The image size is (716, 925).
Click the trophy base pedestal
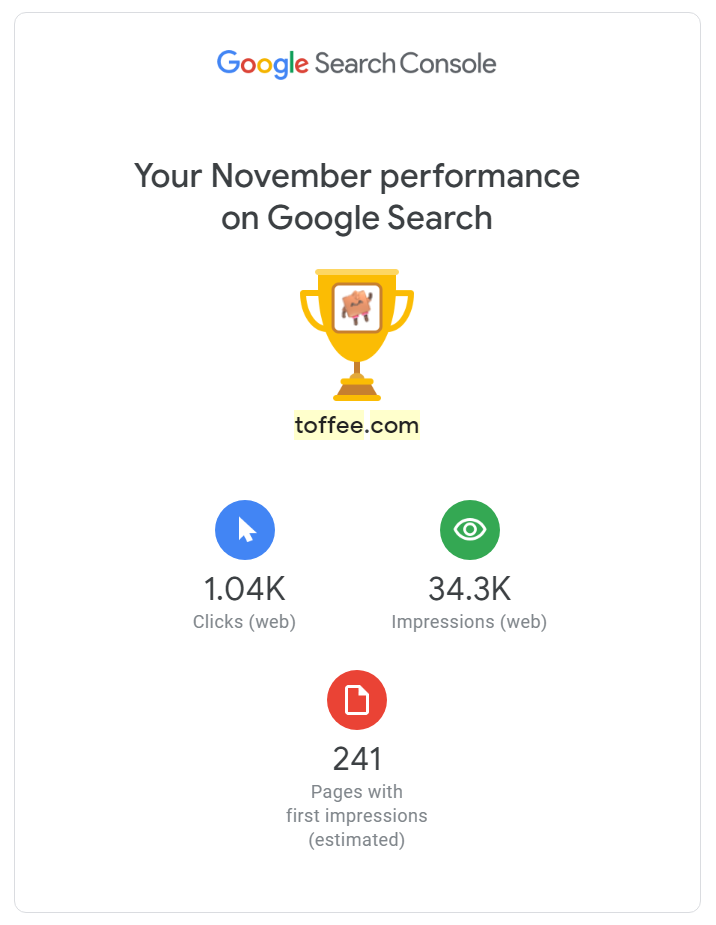(357, 389)
